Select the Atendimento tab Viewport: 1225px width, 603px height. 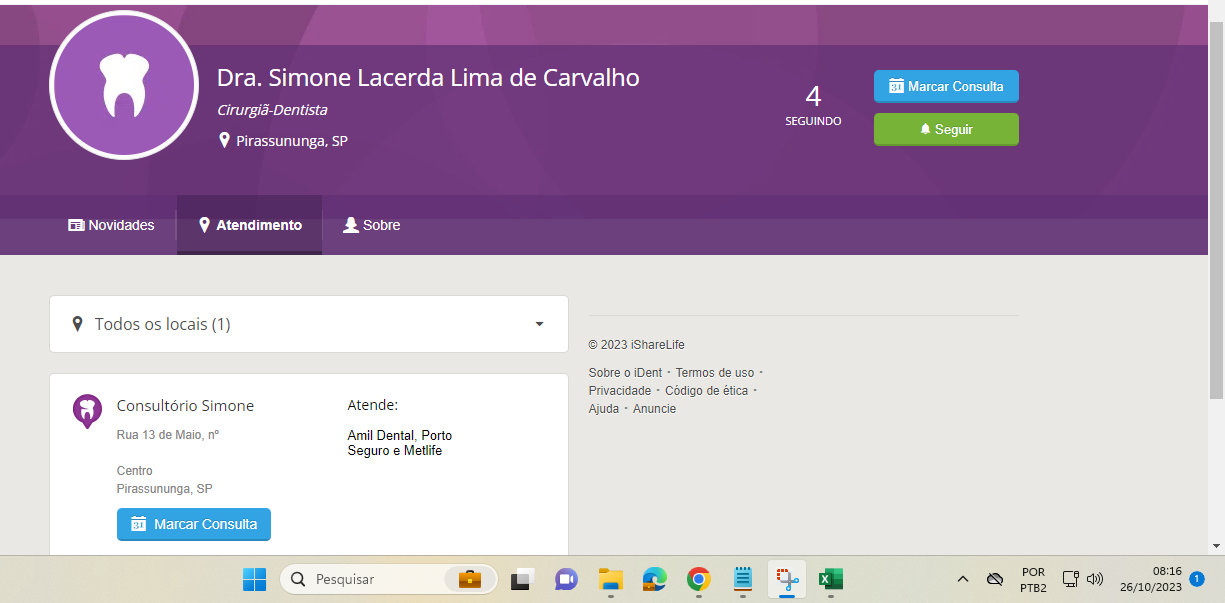click(x=250, y=225)
